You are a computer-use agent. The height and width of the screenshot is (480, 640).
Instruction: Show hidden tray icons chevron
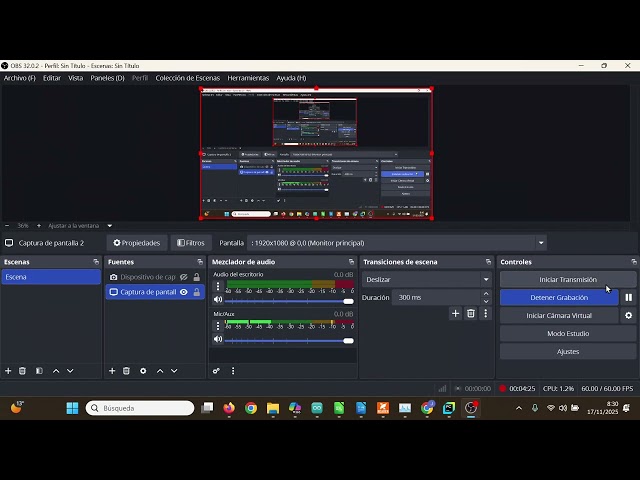coord(519,408)
